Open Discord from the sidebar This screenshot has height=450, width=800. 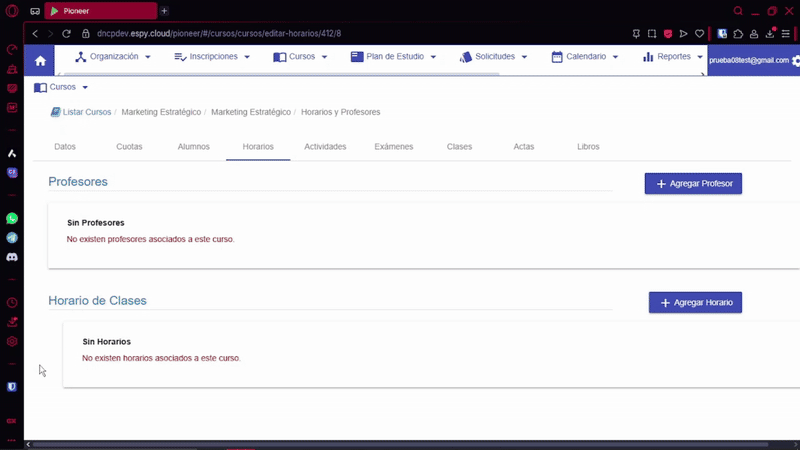point(12,257)
